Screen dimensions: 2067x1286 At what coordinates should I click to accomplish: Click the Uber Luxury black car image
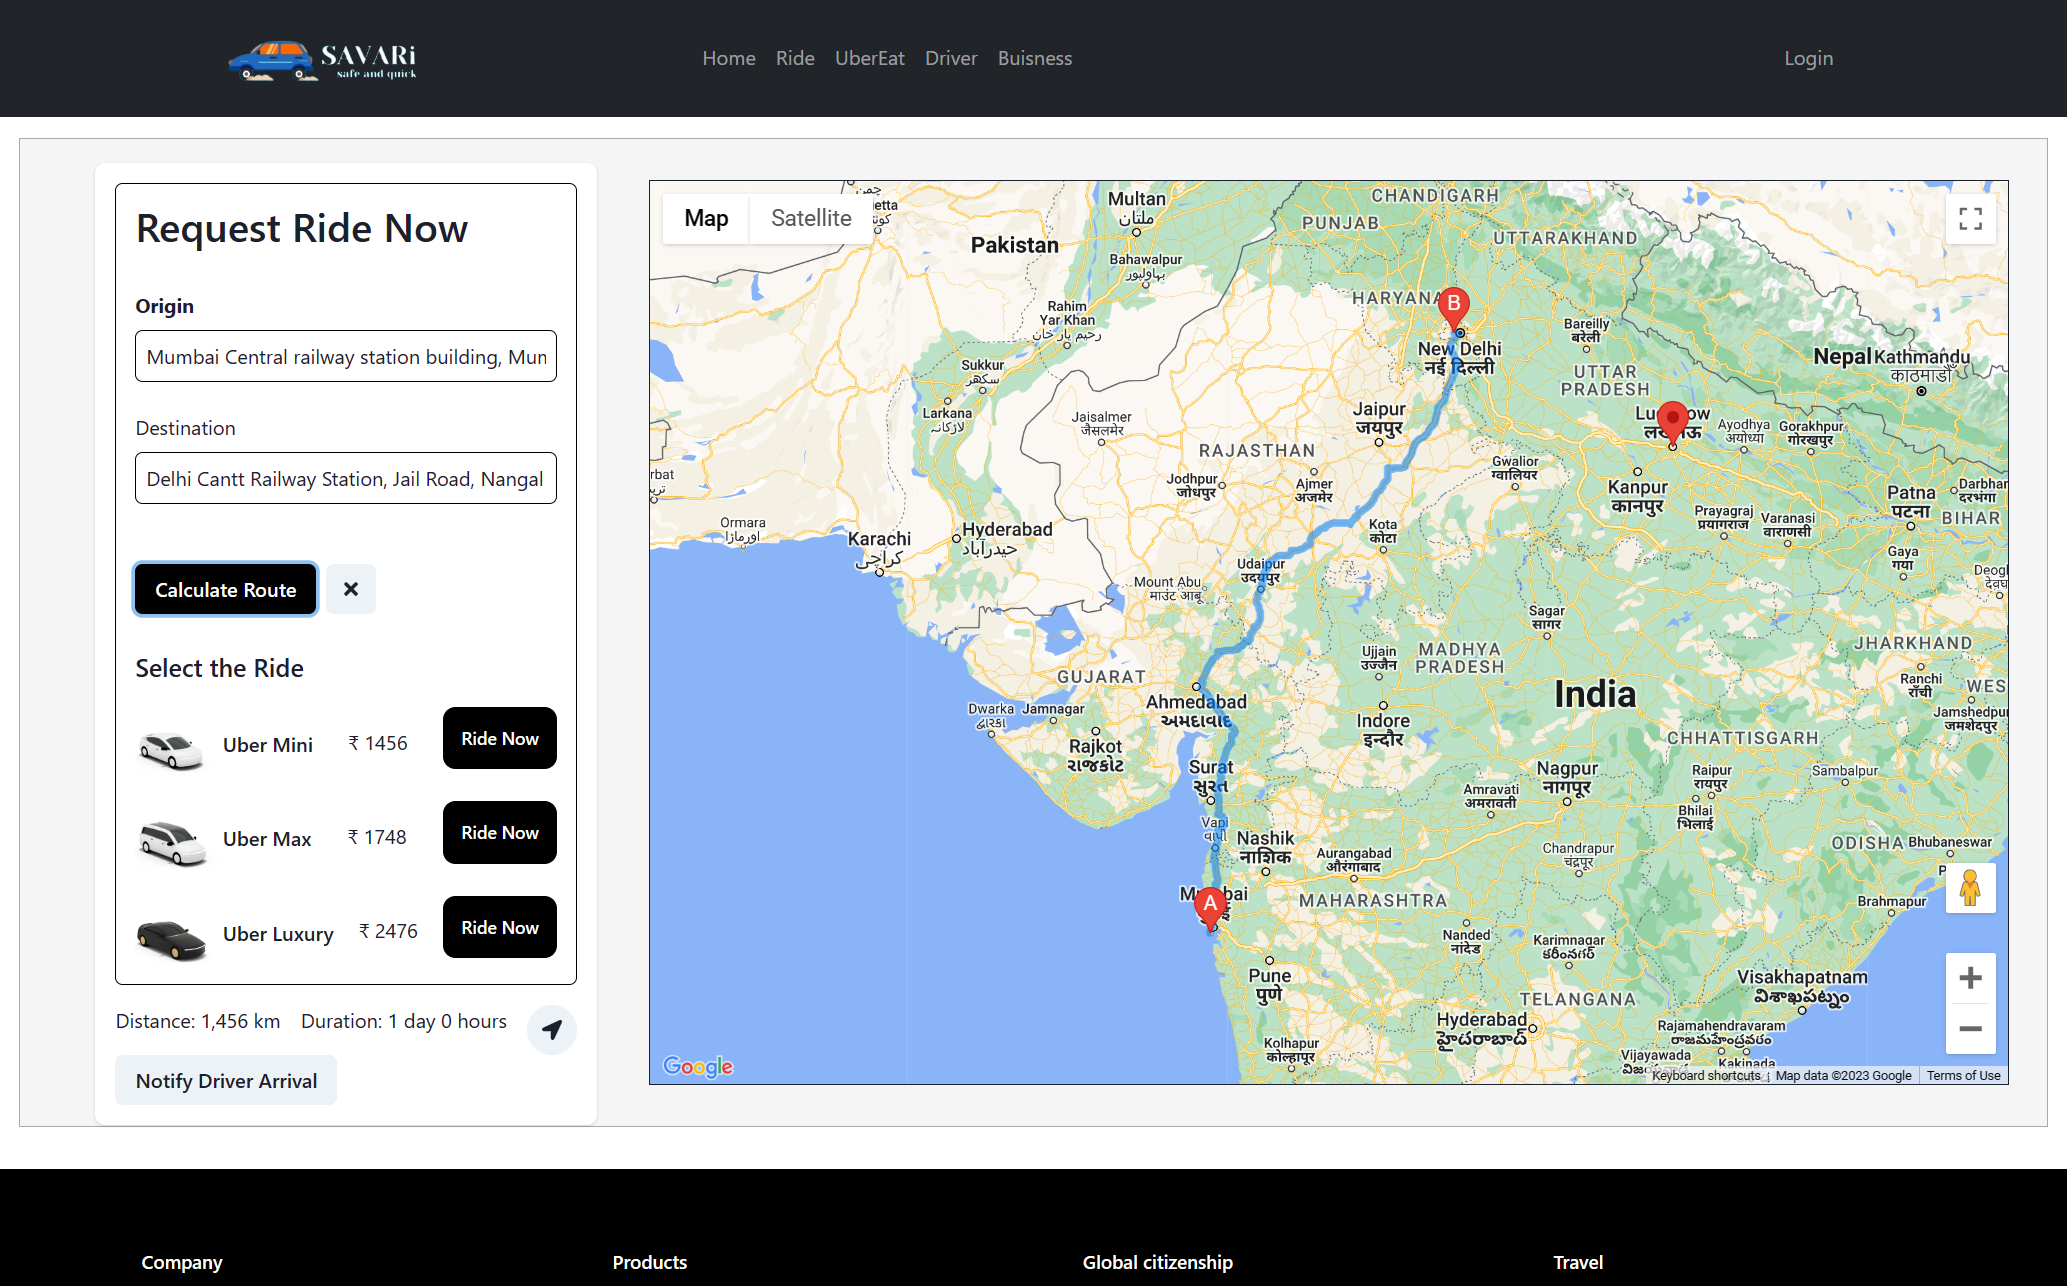[x=172, y=937]
